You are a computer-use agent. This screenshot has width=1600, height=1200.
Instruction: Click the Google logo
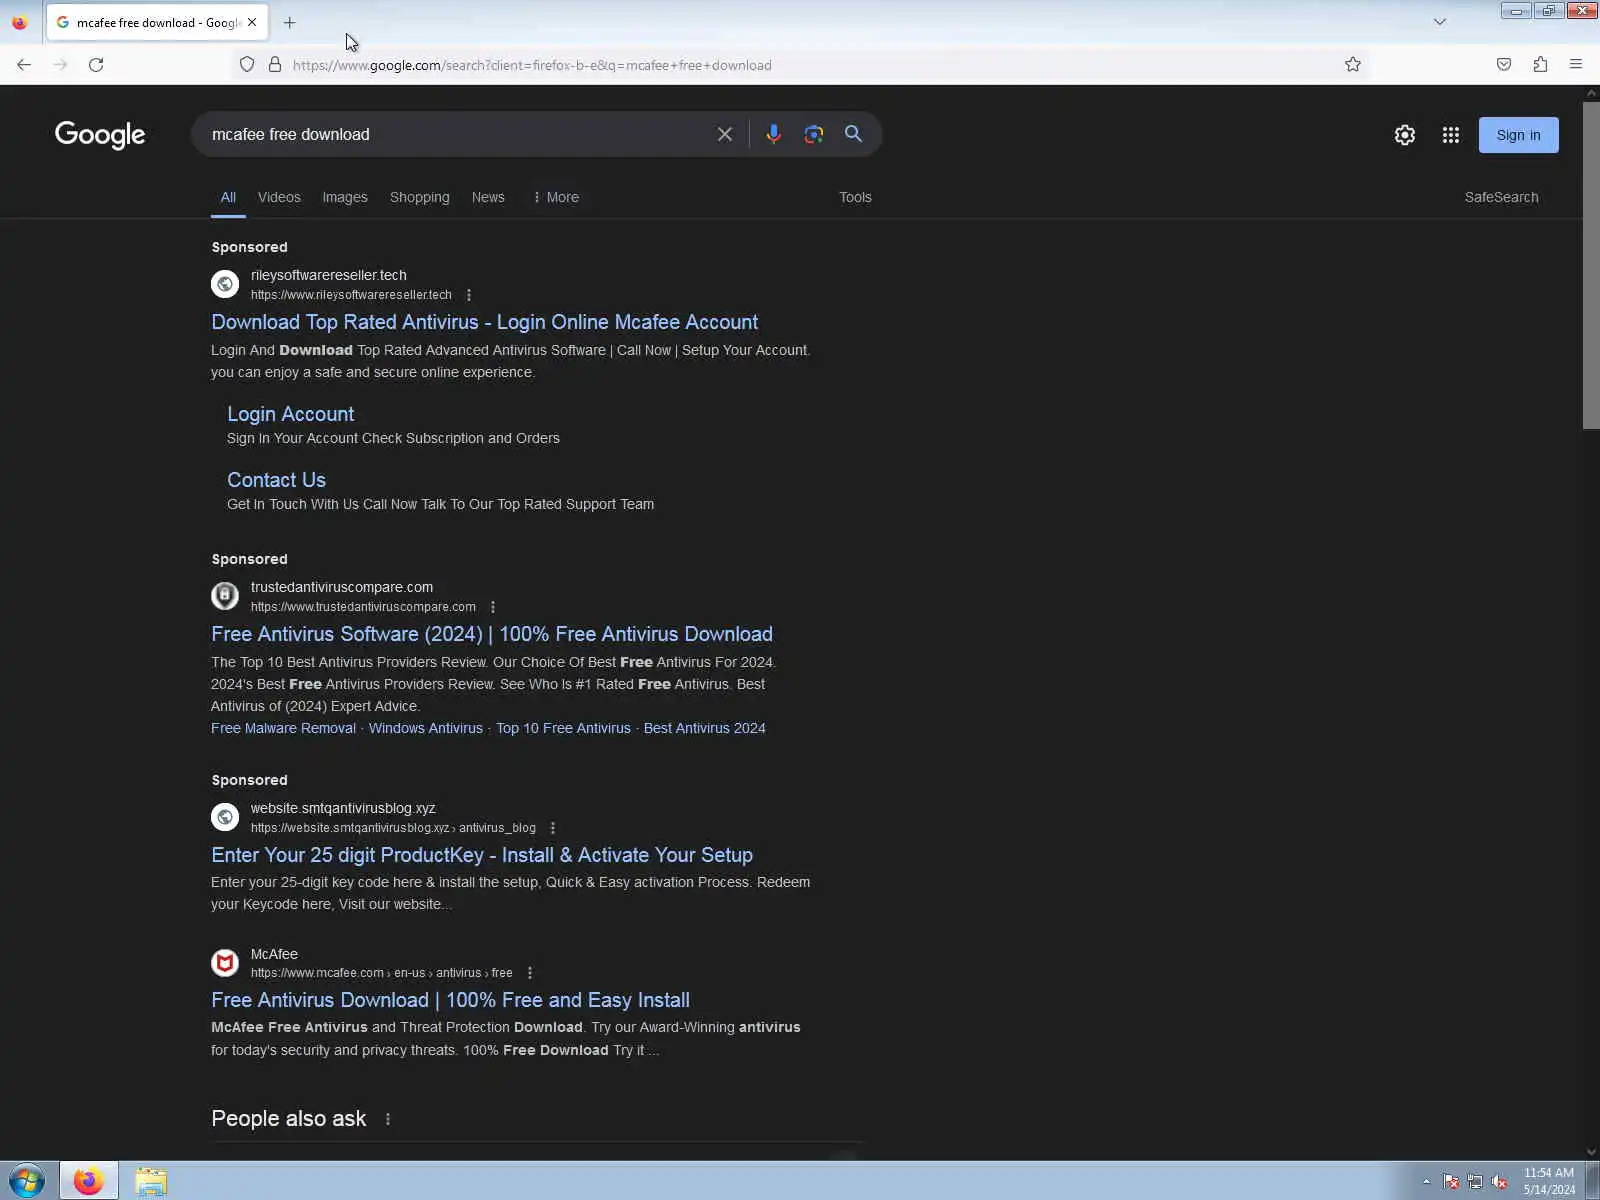tap(100, 135)
